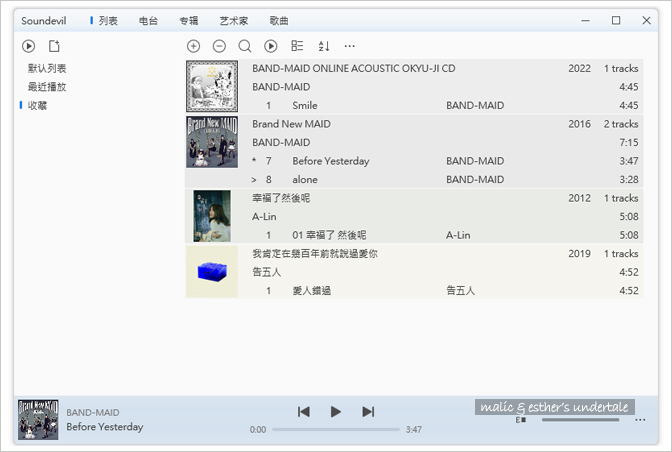Screen dimensions: 672x452
Task: Open the A-Z sort icon
Action: click(x=324, y=46)
